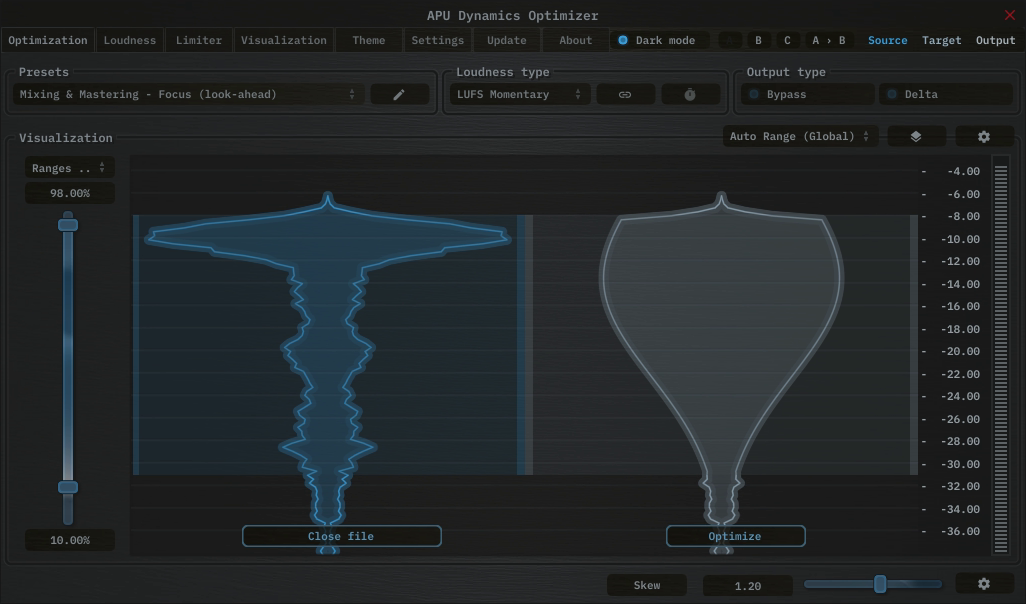Click the gear icon next to the Skew slider
Screen dimensions: 1026x604
click(x=984, y=583)
